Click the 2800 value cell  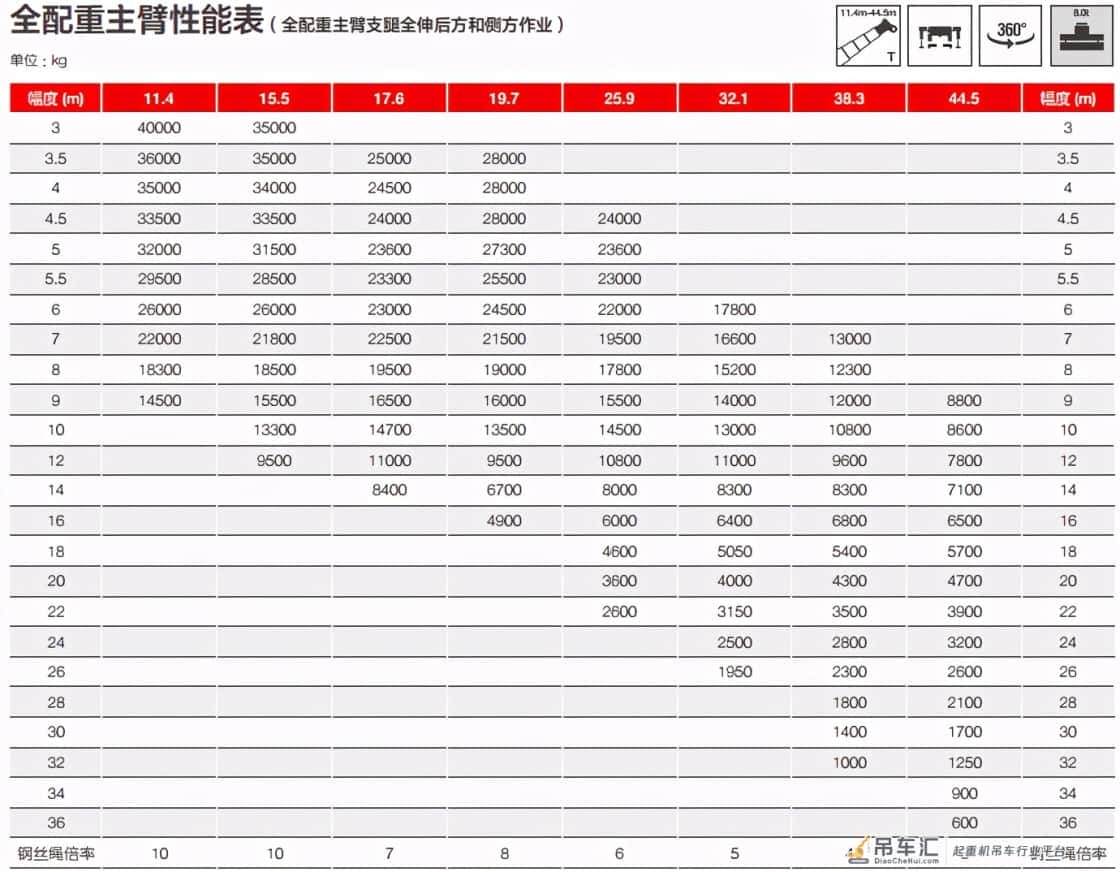[x=849, y=642]
